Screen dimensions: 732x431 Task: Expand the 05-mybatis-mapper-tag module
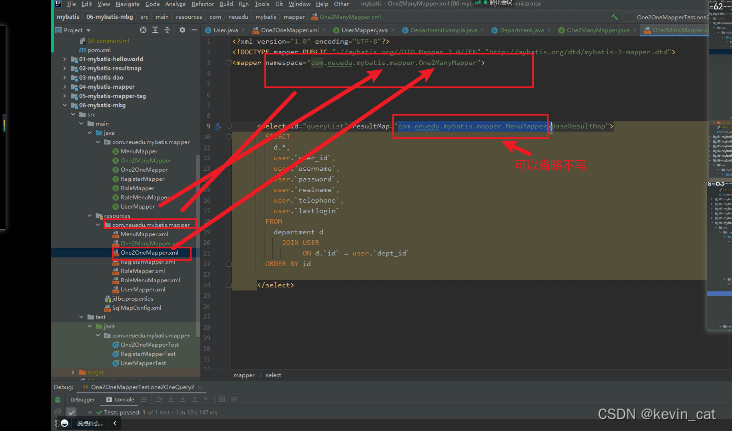tap(65, 96)
